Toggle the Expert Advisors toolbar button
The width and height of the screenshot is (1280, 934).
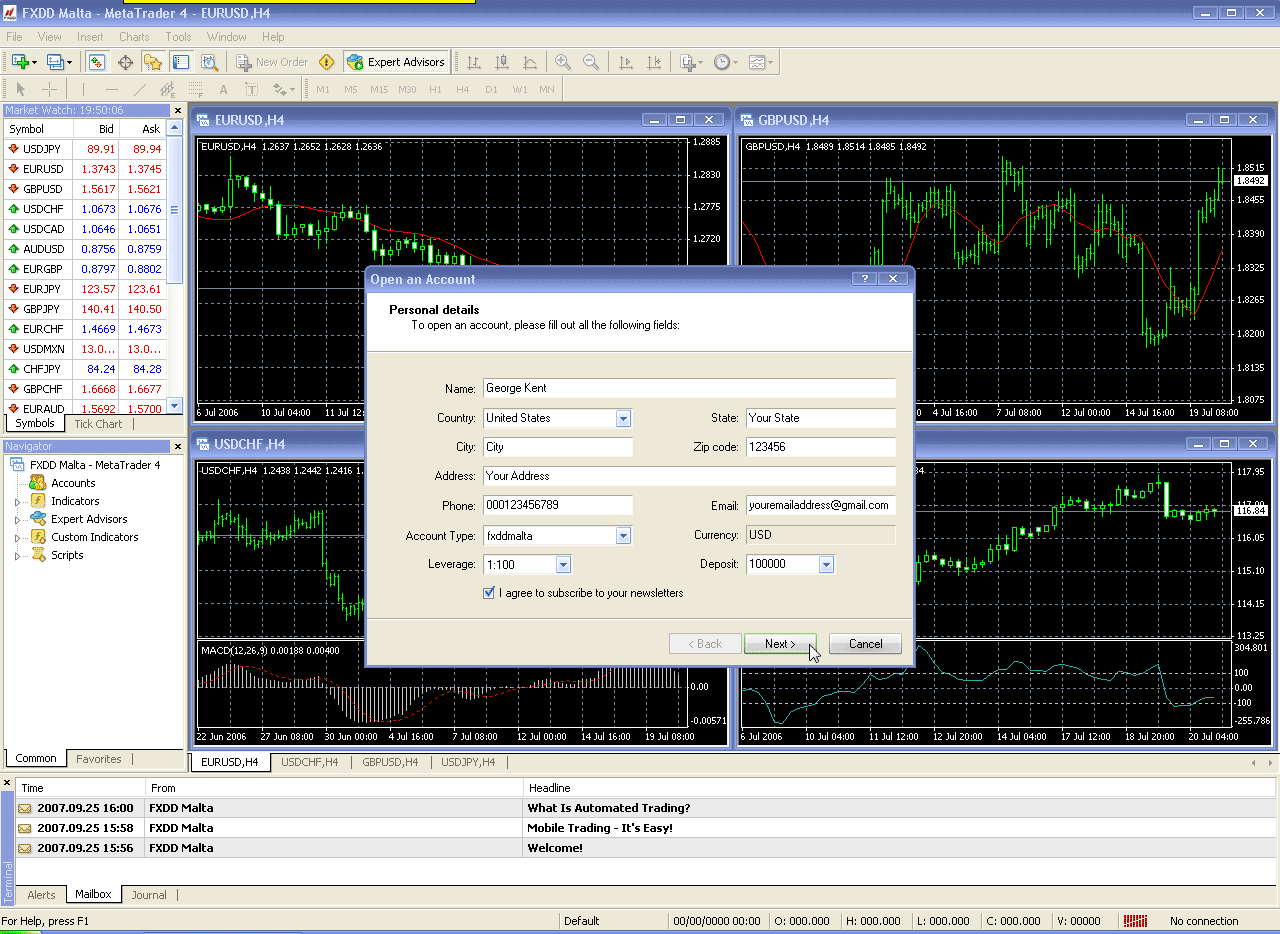[396, 62]
